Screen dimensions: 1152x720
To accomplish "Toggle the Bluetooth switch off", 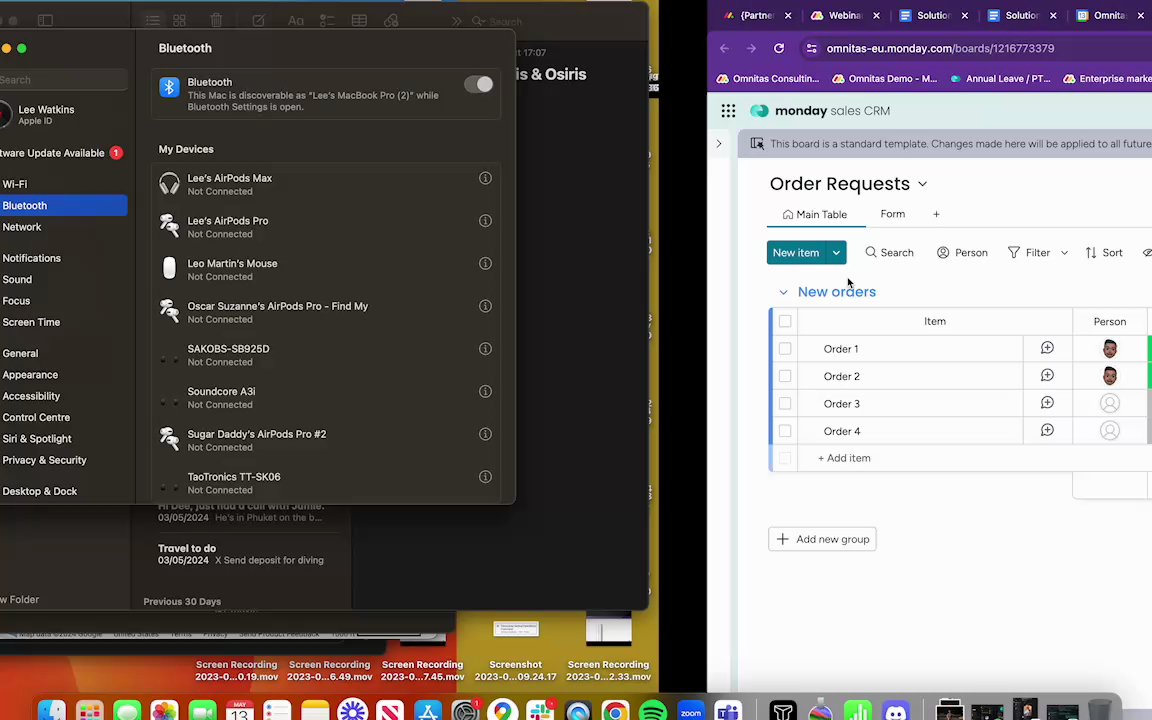I will [478, 84].
